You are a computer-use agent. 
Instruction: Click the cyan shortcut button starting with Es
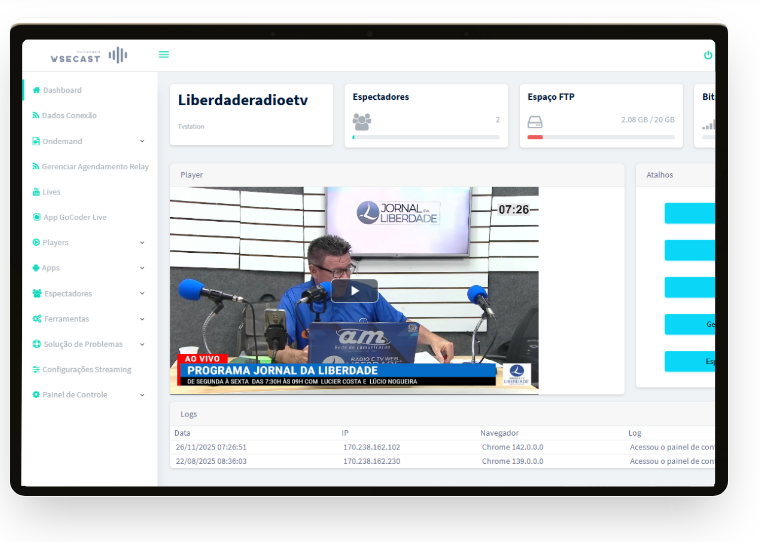pyautogui.click(x=689, y=361)
